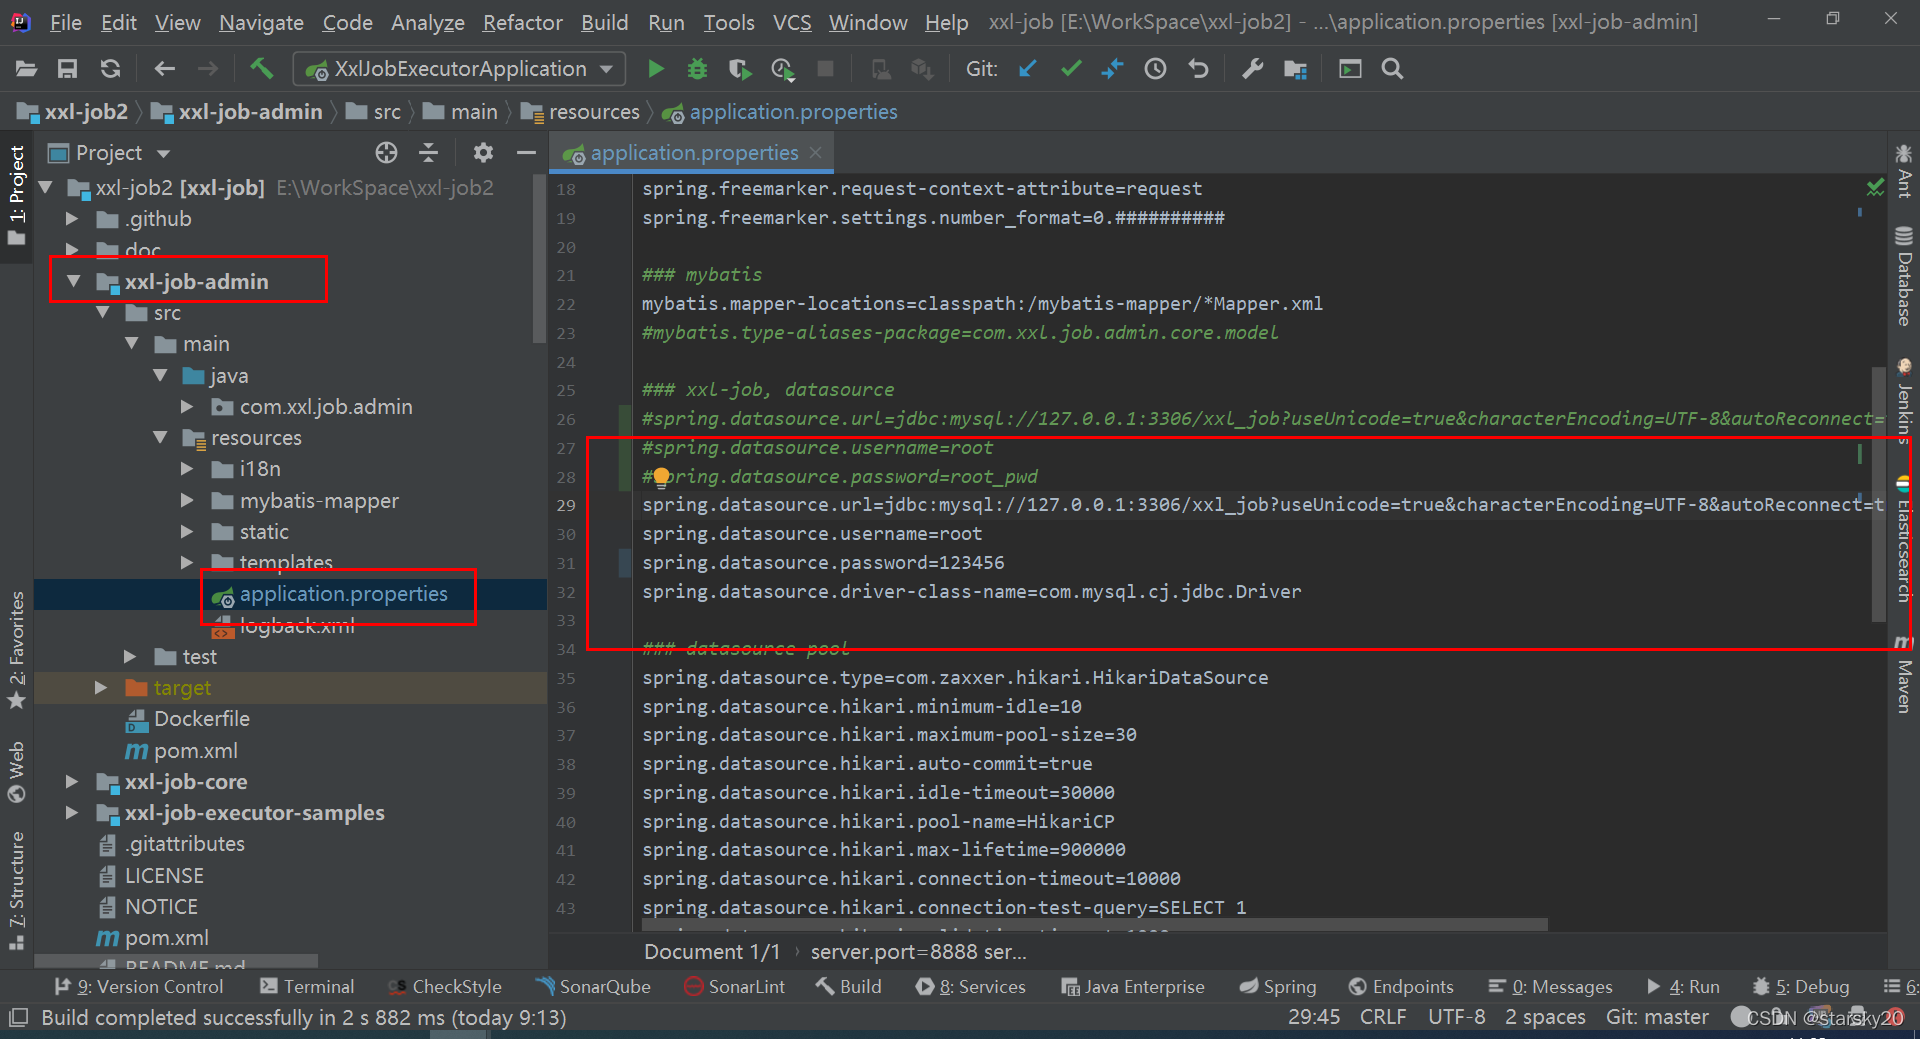Click the lightbulb intention icon on line 28
The image size is (1920, 1039).
(x=661, y=477)
